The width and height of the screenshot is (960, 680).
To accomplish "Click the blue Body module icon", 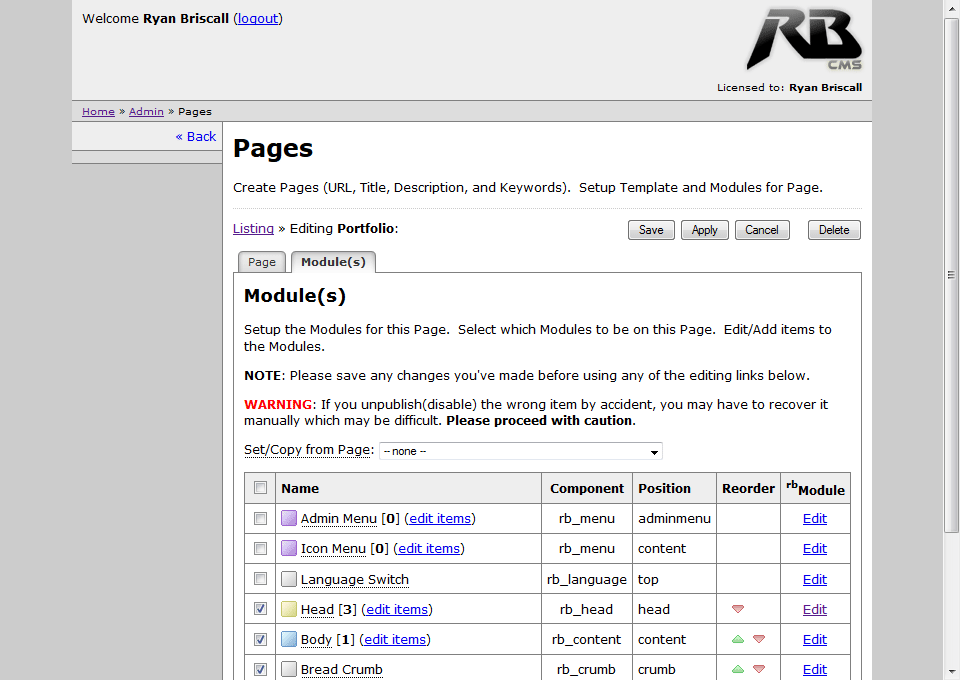I will 289,639.
